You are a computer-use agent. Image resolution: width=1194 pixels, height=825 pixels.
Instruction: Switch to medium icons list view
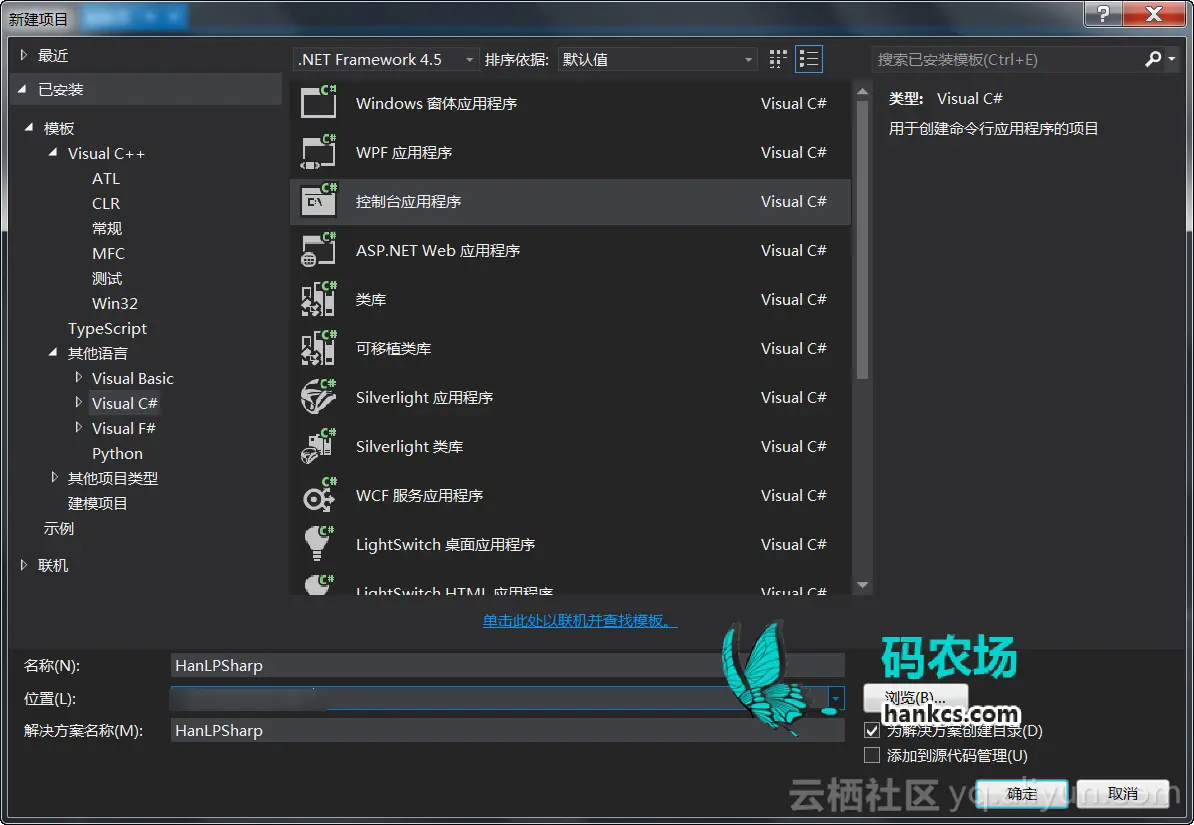coord(809,59)
